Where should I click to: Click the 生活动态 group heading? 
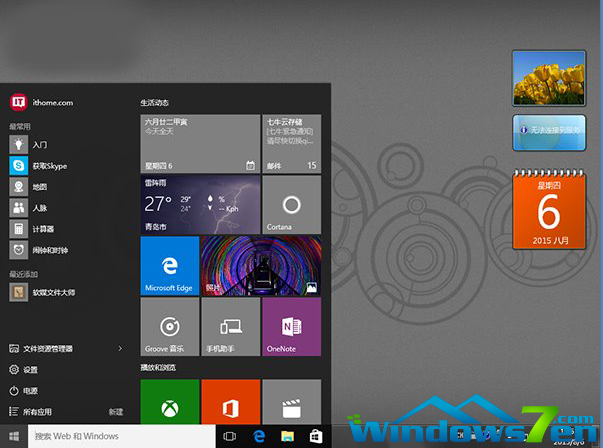point(155,103)
